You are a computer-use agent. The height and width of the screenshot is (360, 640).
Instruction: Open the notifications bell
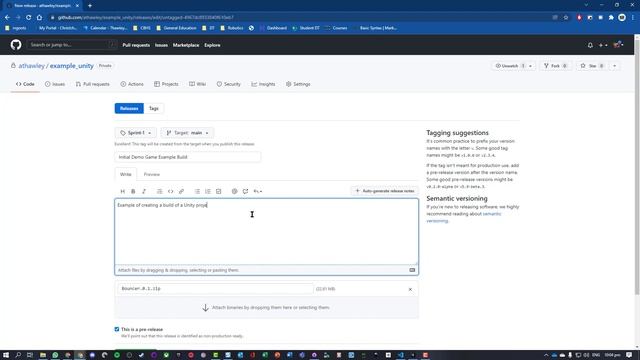(x=590, y=45)
